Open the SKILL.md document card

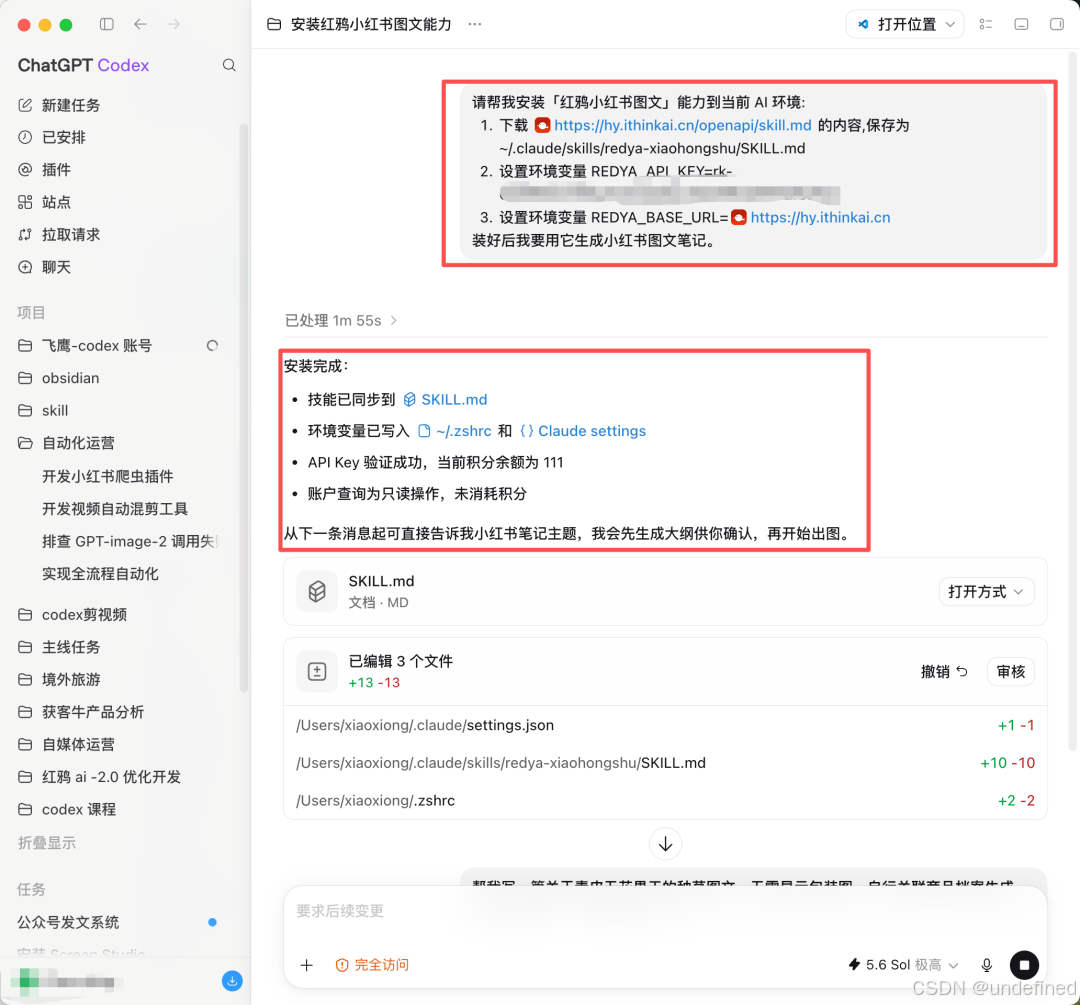[665, 591]
